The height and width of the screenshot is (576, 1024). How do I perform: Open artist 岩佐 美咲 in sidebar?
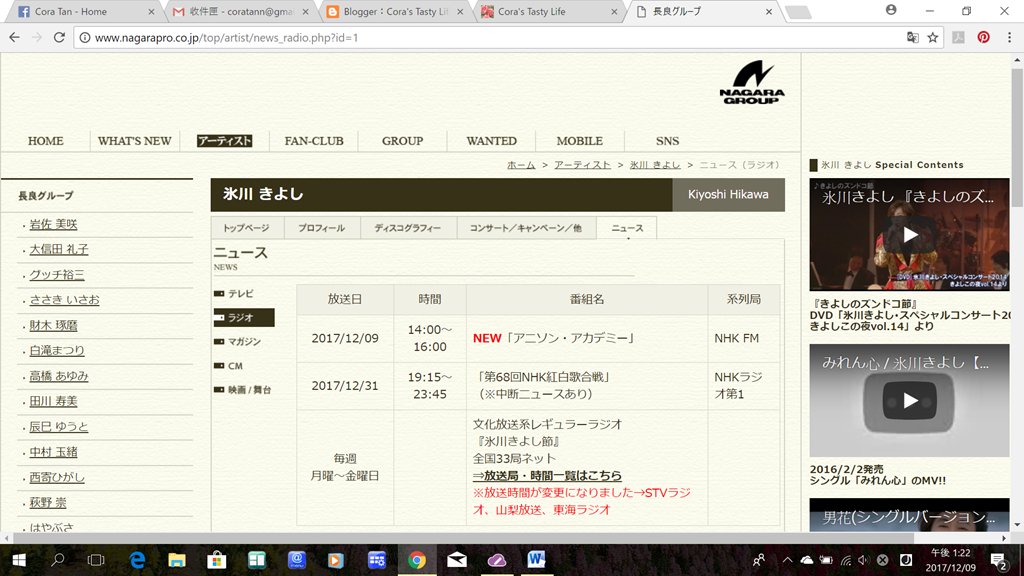54,224
